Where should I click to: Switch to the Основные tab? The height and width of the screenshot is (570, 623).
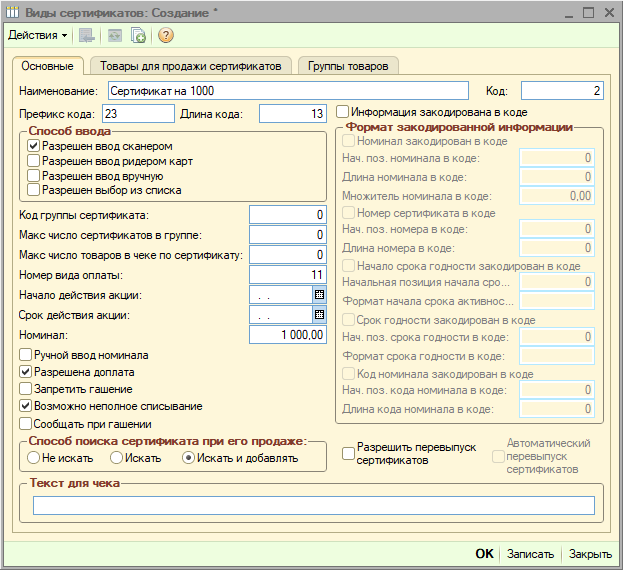pyautogui.click(x=47, y=66)
